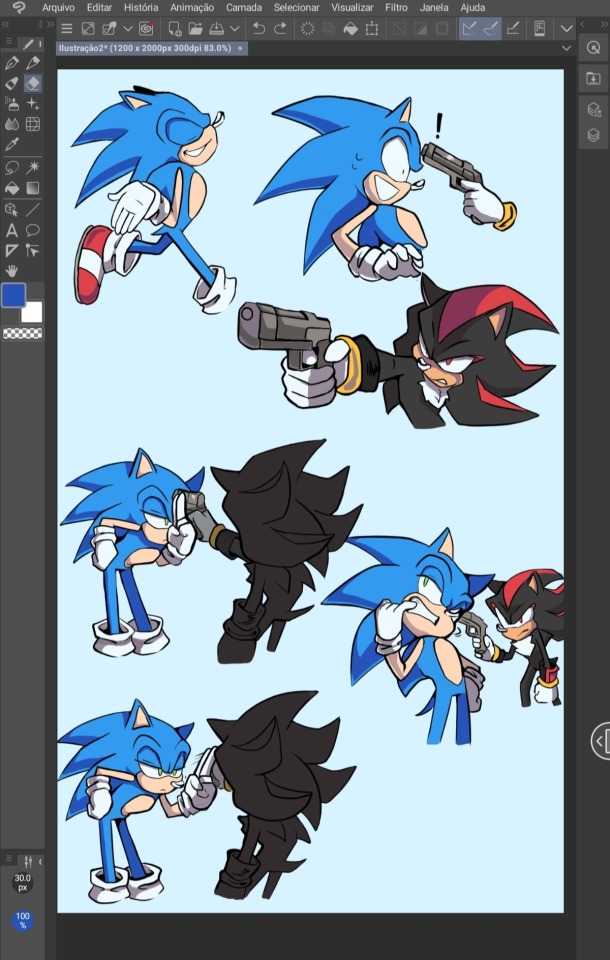610x960 pixels.
Task: Select the Blend tool
Action: (12, 124)
